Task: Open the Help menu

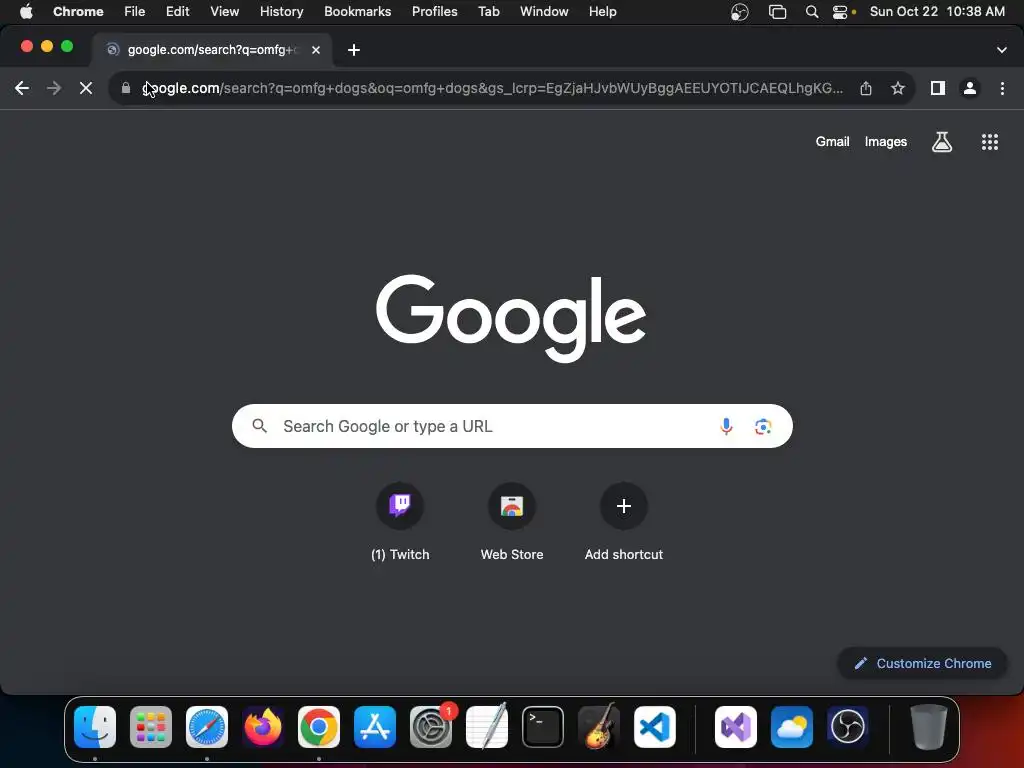Action: click(602, 11)
